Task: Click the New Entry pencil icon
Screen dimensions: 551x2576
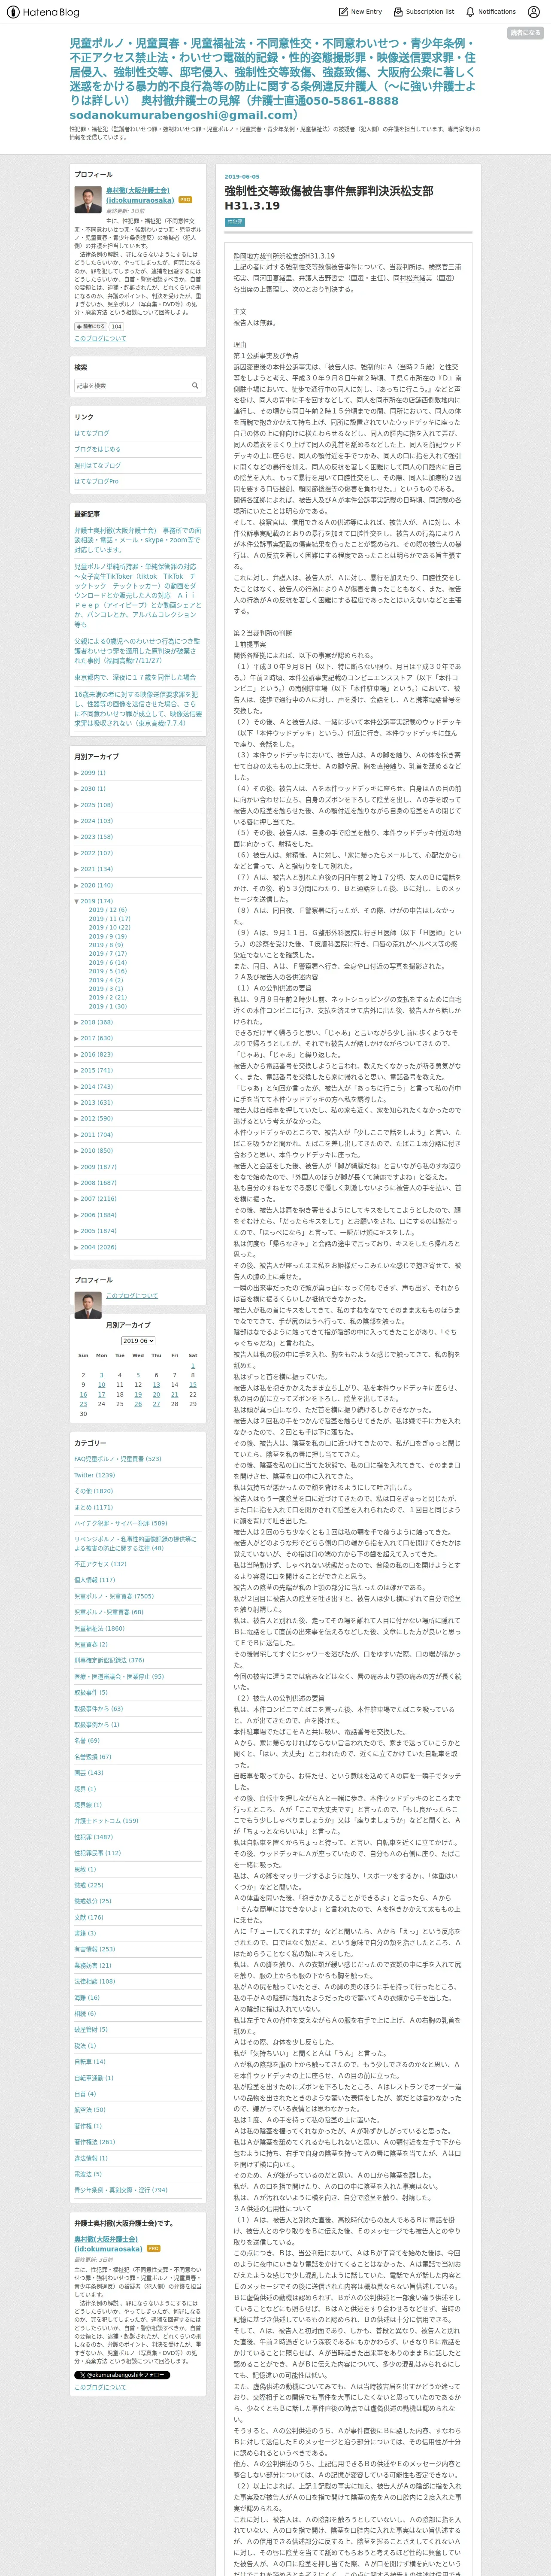Action: click(343, 12)
